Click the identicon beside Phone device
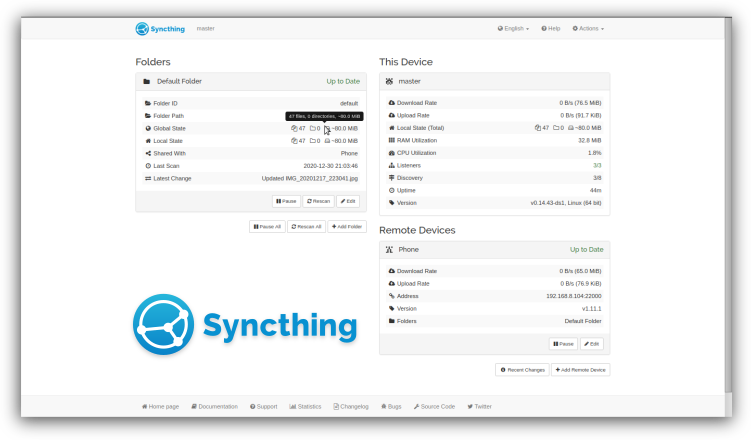The image size is (751, 440). pyautogui.click(x=389, y=249)
